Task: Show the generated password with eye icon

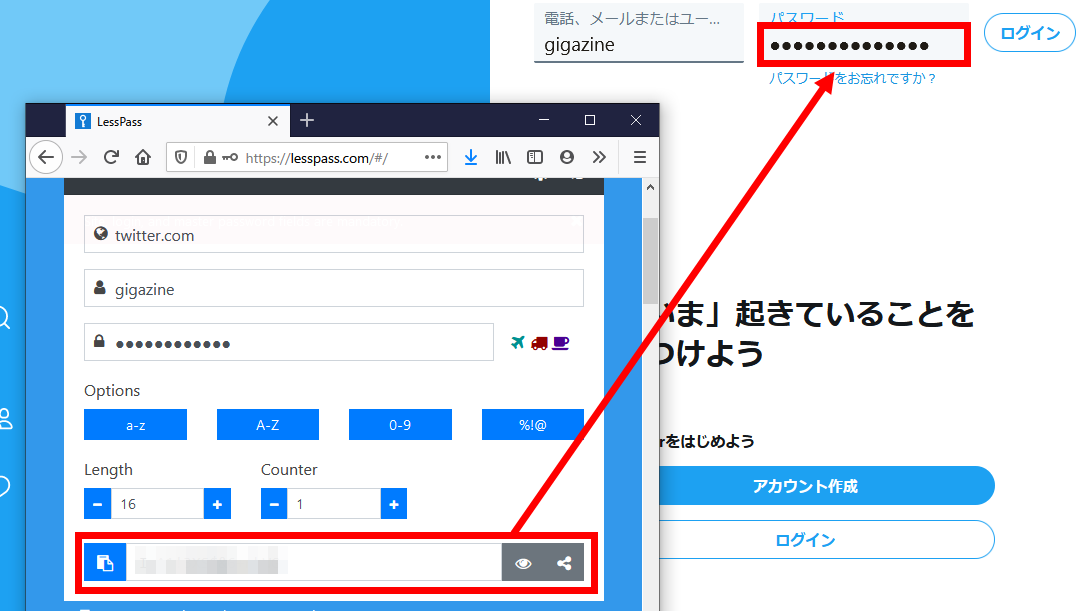Action: coord(523,563)
